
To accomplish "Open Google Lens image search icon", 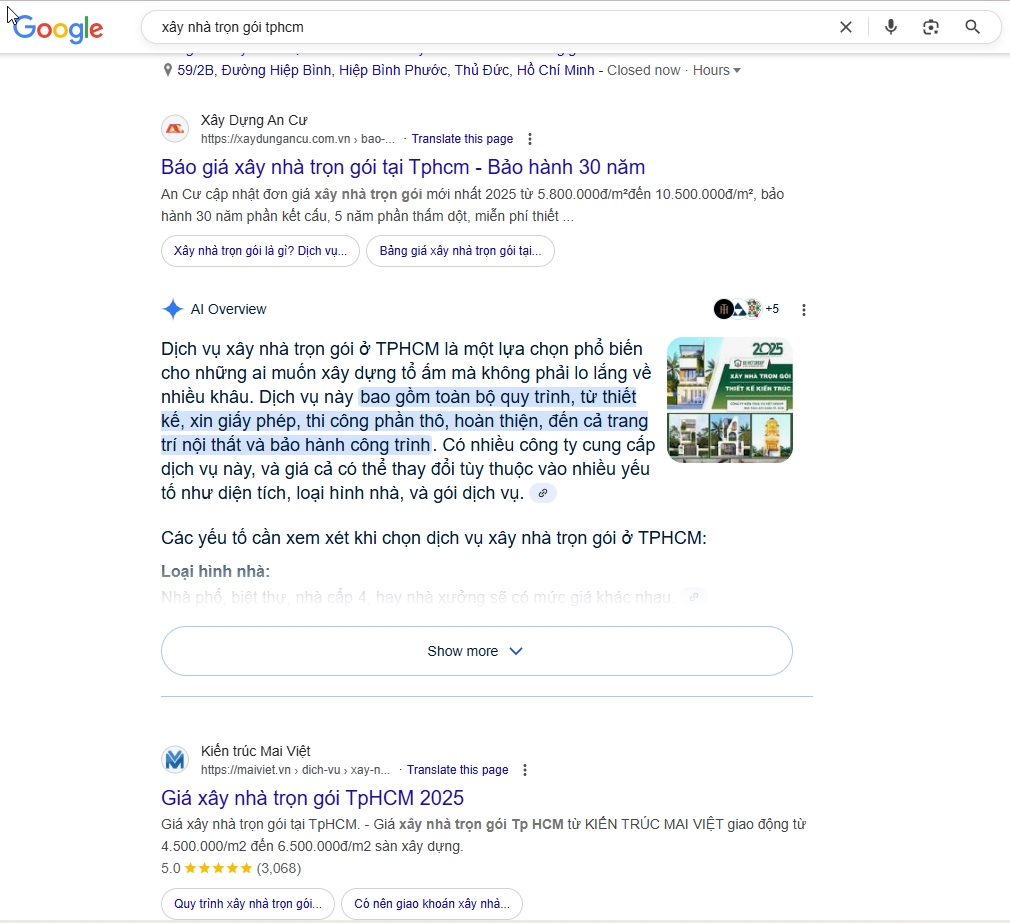I will pos(931,27).
